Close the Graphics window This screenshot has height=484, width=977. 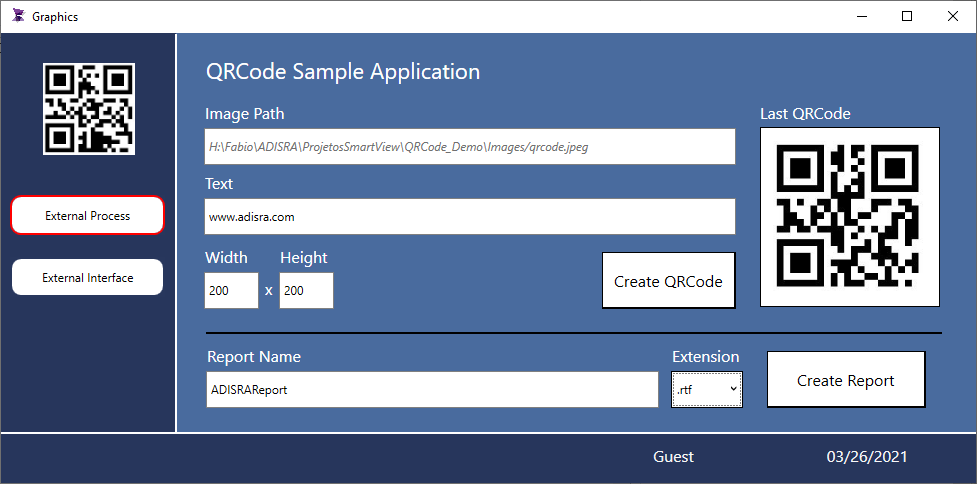tap(953, 17)
